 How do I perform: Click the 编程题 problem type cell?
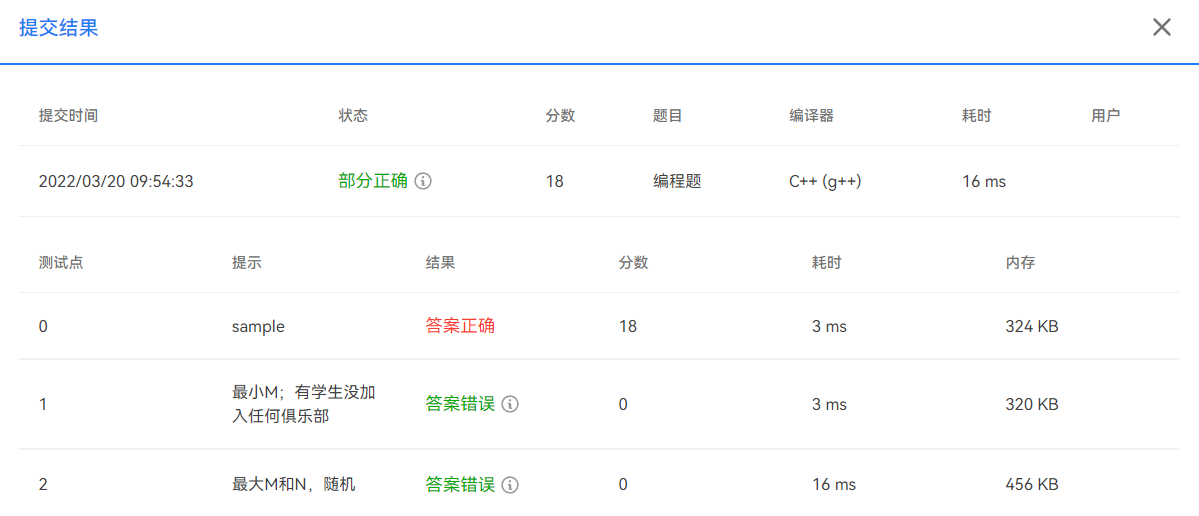click(x=677, y=182)
